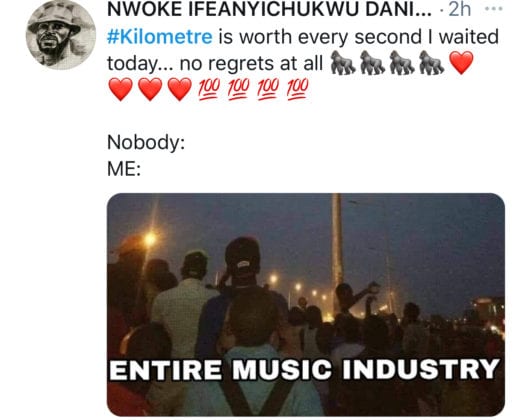This screenshot has width=531, height=420.
Task: Click the last red 100 emoji
Action: tap(298, 89)
